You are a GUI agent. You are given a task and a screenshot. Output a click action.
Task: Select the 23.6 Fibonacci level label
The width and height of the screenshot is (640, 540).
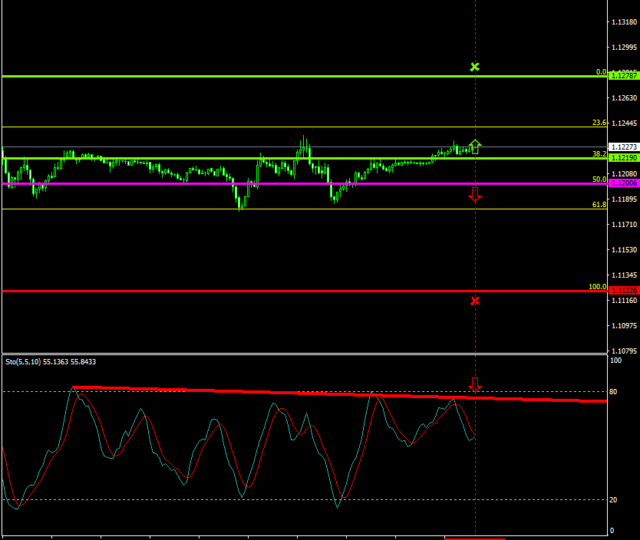pos(599,123)
